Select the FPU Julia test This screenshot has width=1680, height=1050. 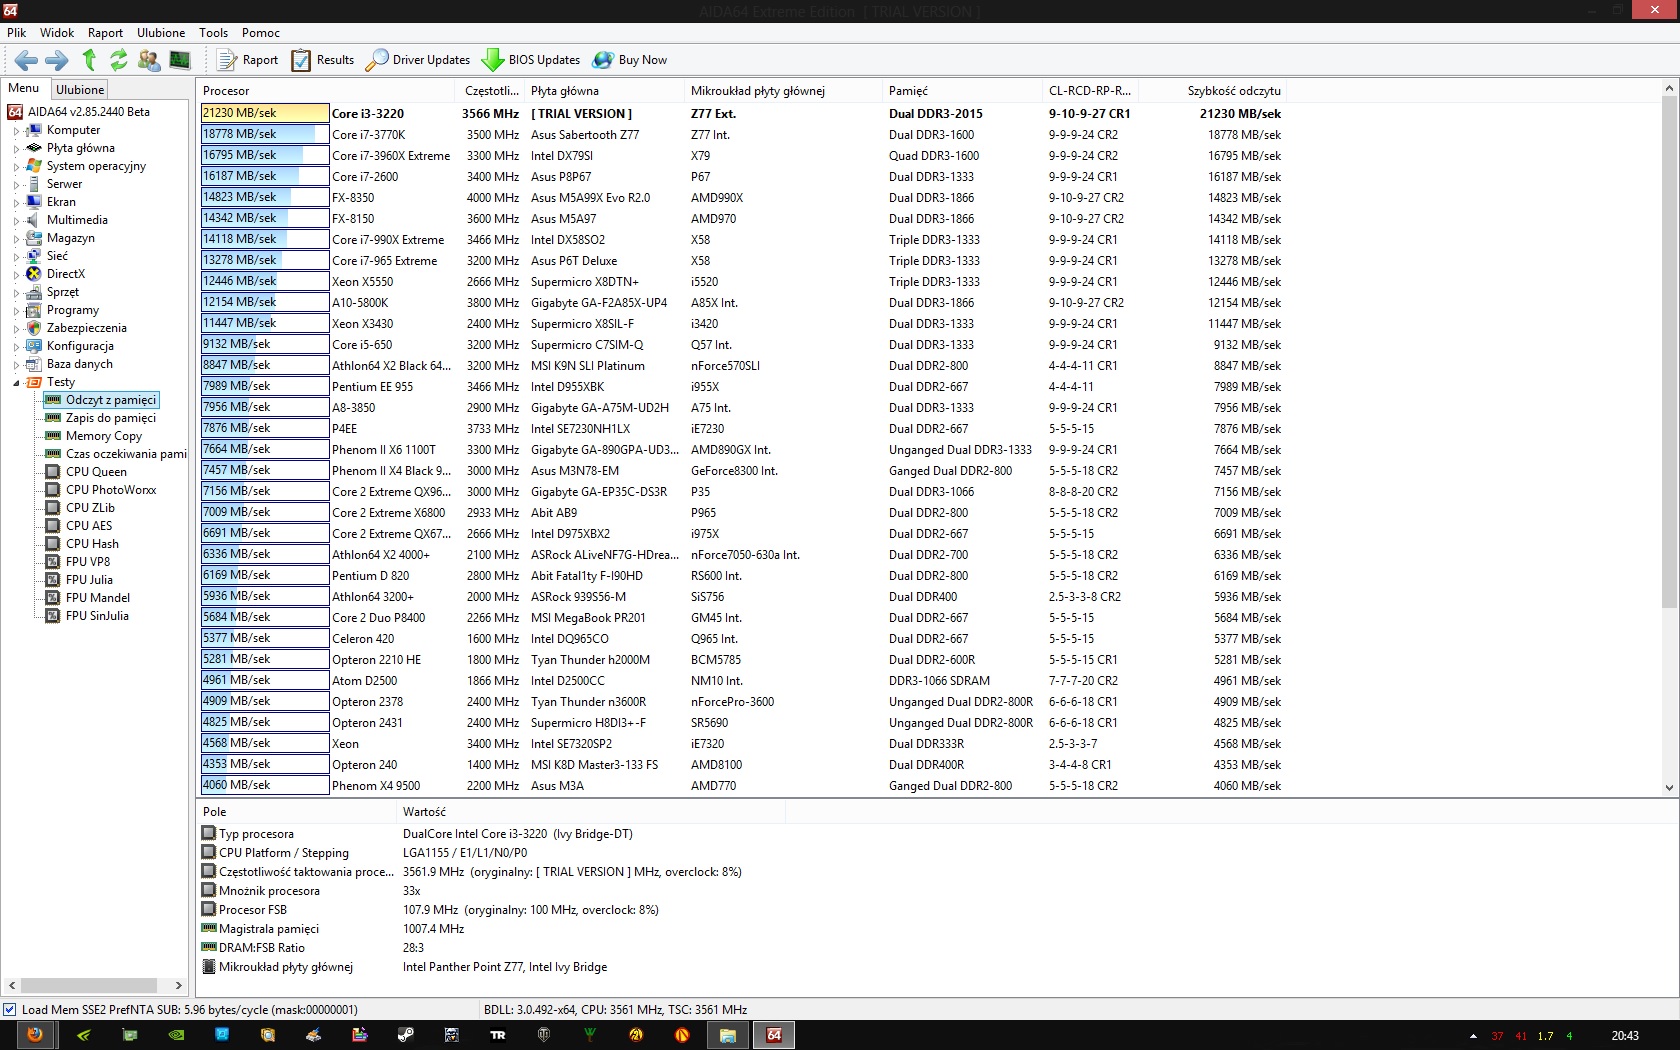[89, 581]
